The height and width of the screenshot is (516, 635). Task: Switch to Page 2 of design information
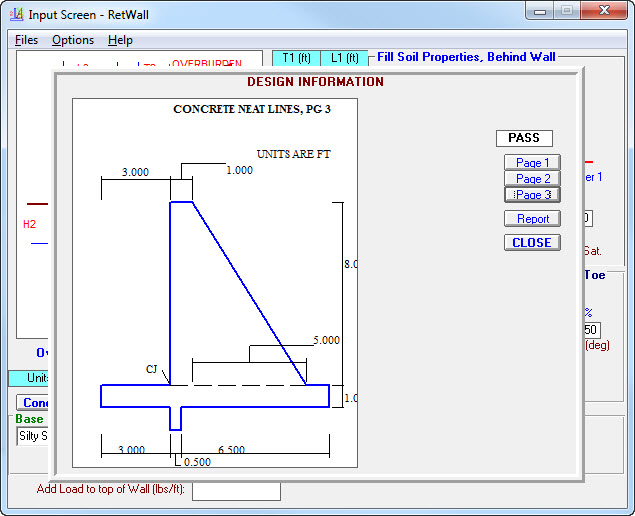(532, 179)
